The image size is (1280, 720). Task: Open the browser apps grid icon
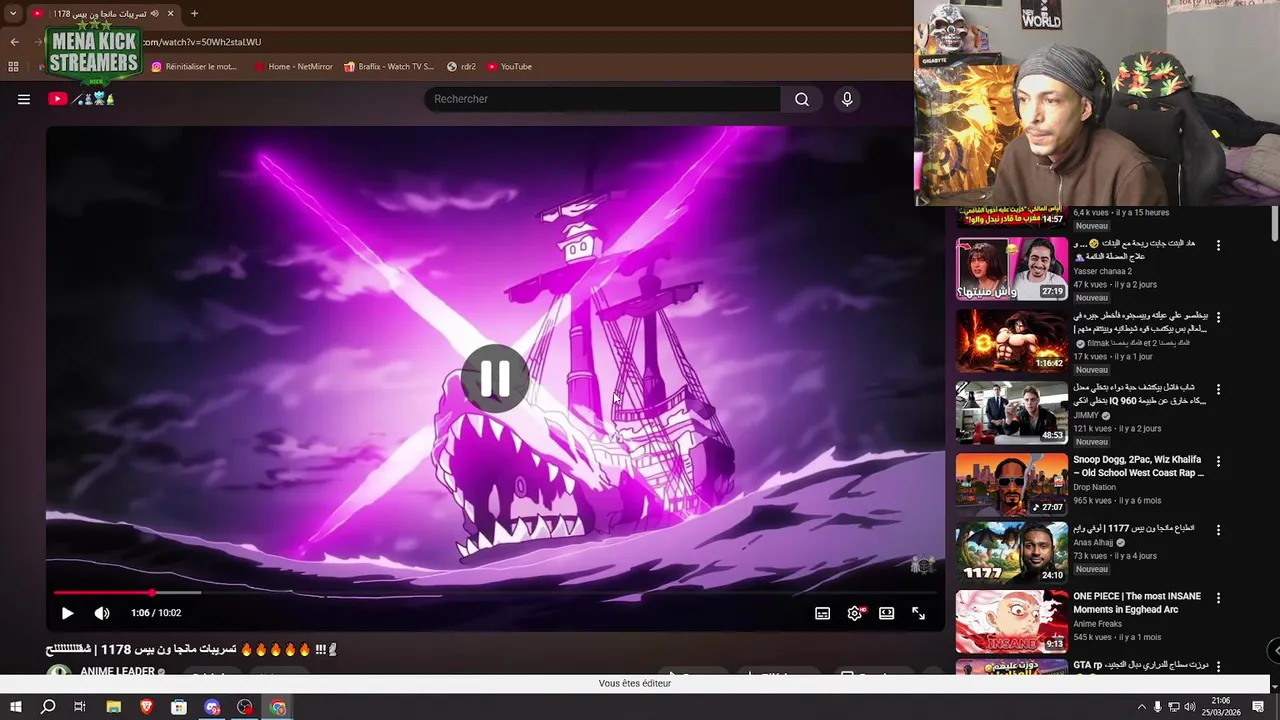(13, 67)
